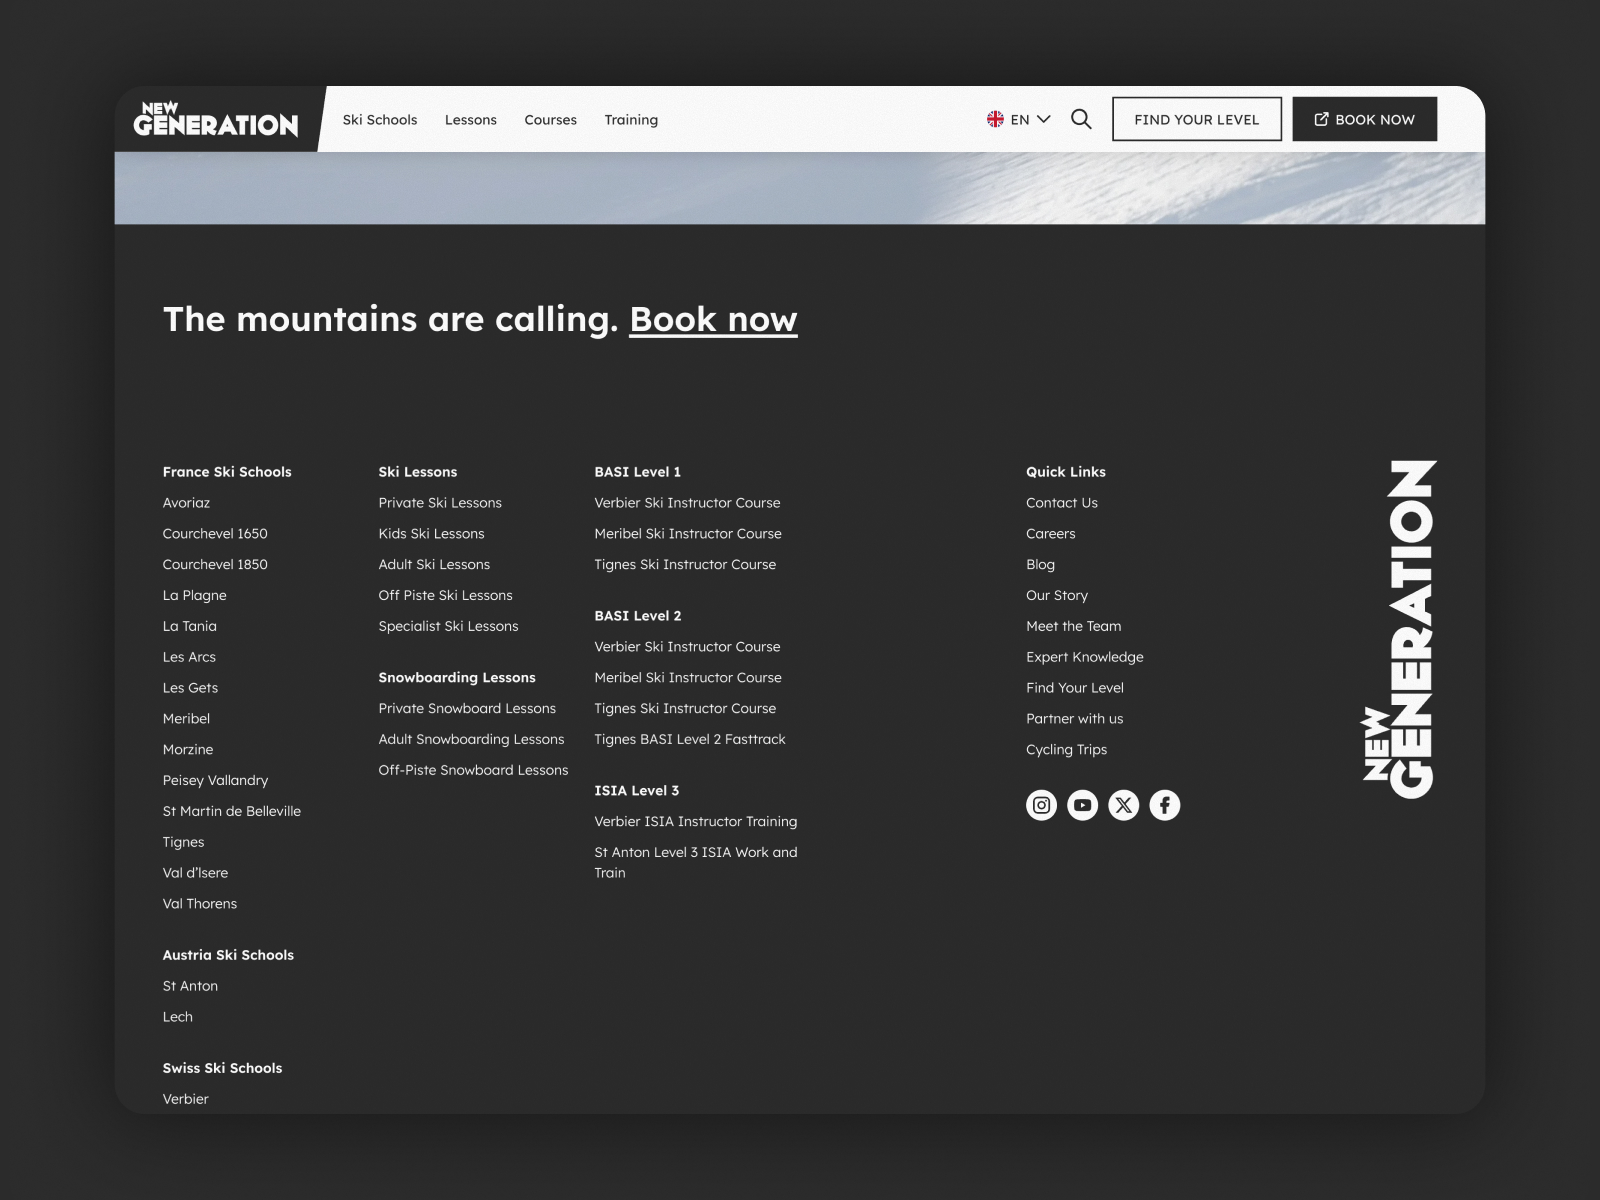The image size is (1600, 1200).
Task: Open Meet the Team link
Action: [1074, 627]
